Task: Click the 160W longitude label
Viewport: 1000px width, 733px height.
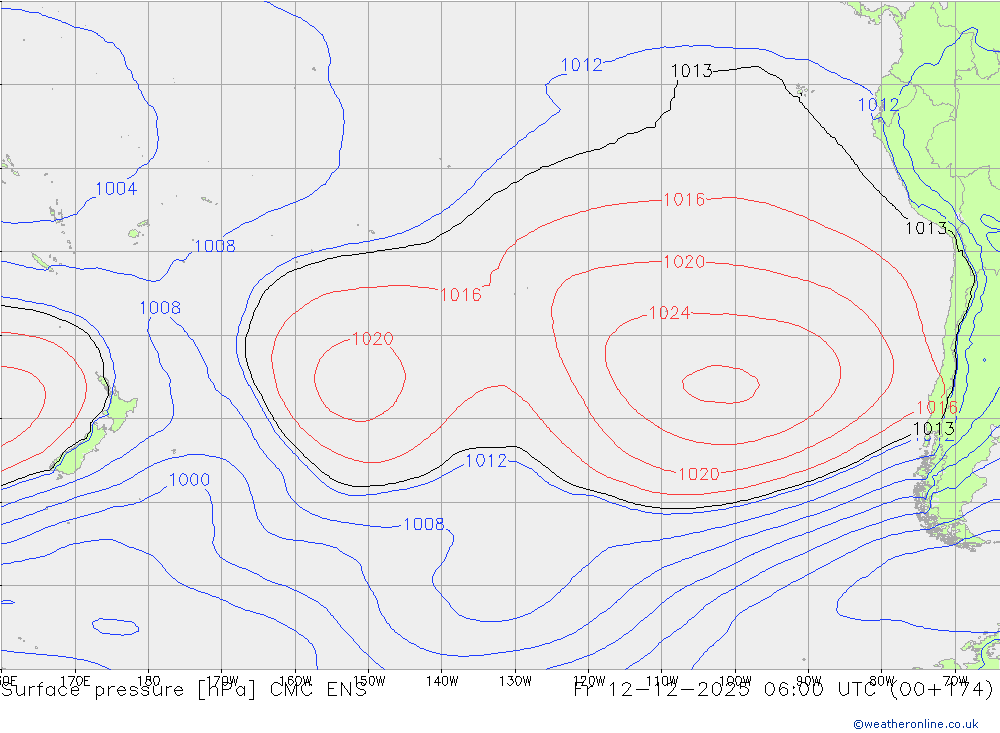Action: point(295,681)
